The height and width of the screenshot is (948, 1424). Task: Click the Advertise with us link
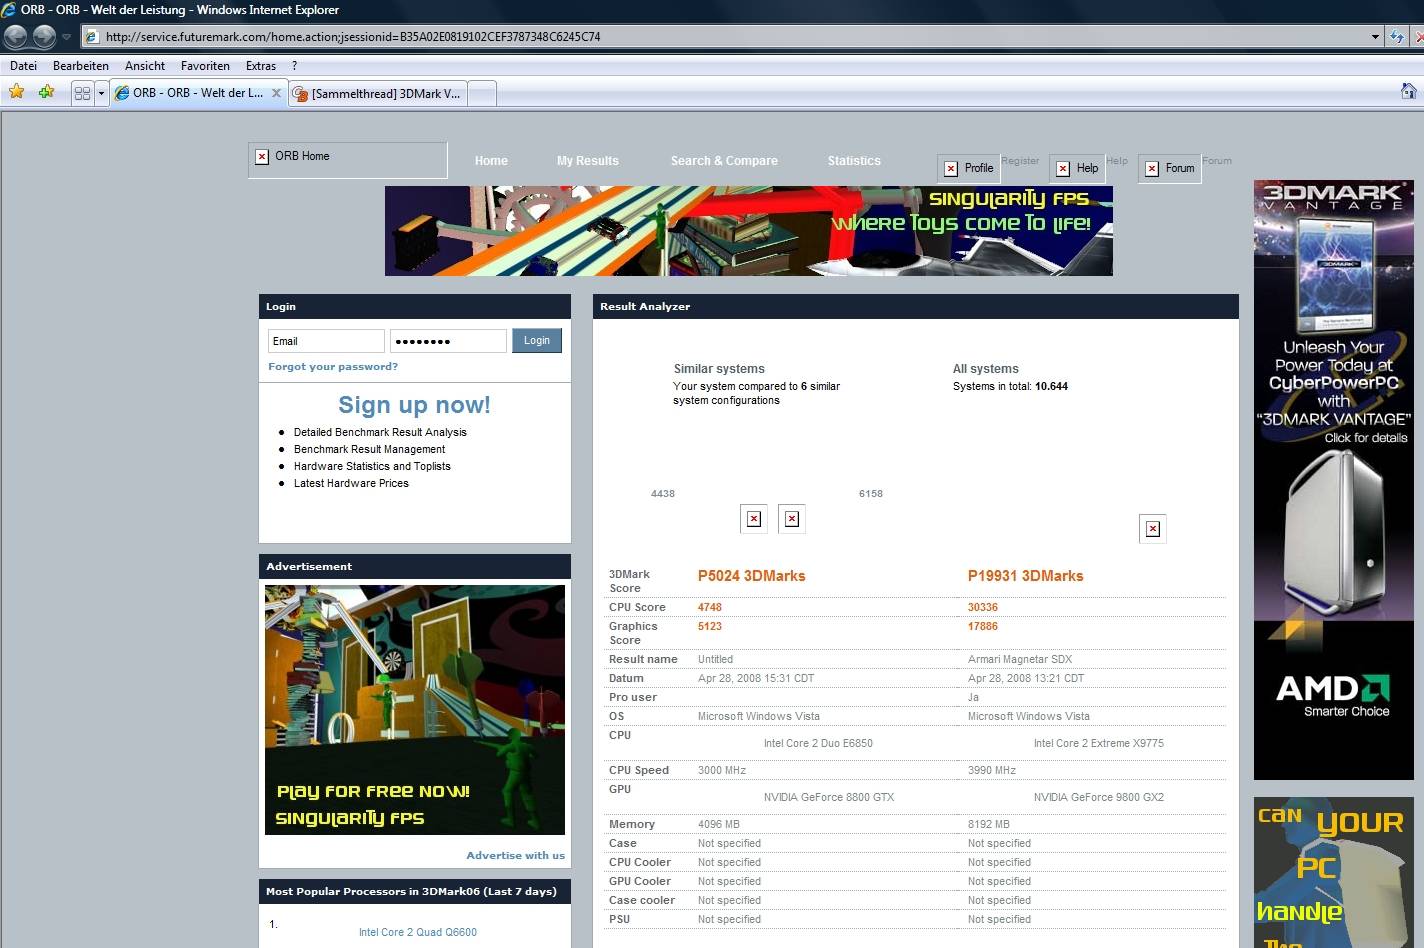click(515, 856)
